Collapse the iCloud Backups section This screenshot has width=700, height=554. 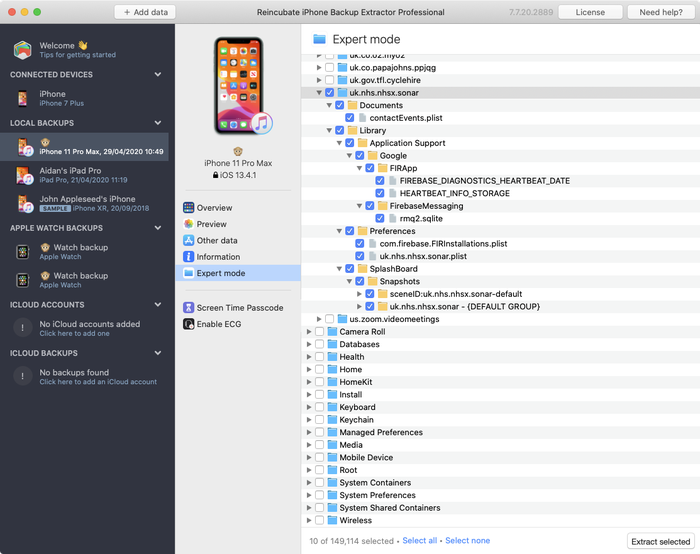click(x=158, y=353)
